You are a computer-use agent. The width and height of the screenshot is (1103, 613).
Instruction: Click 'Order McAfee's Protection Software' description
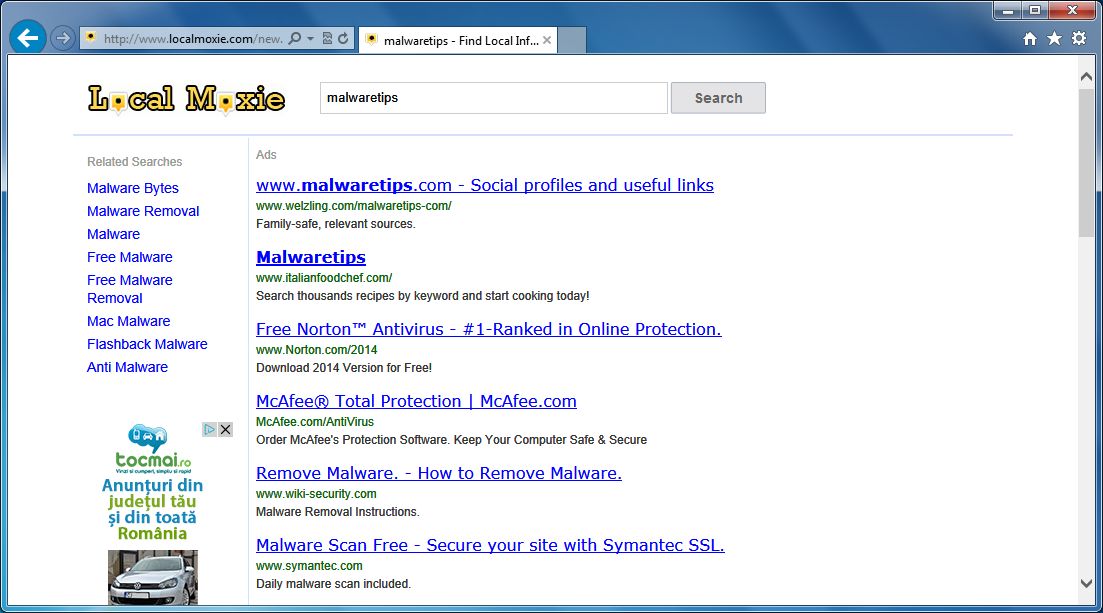452,440
